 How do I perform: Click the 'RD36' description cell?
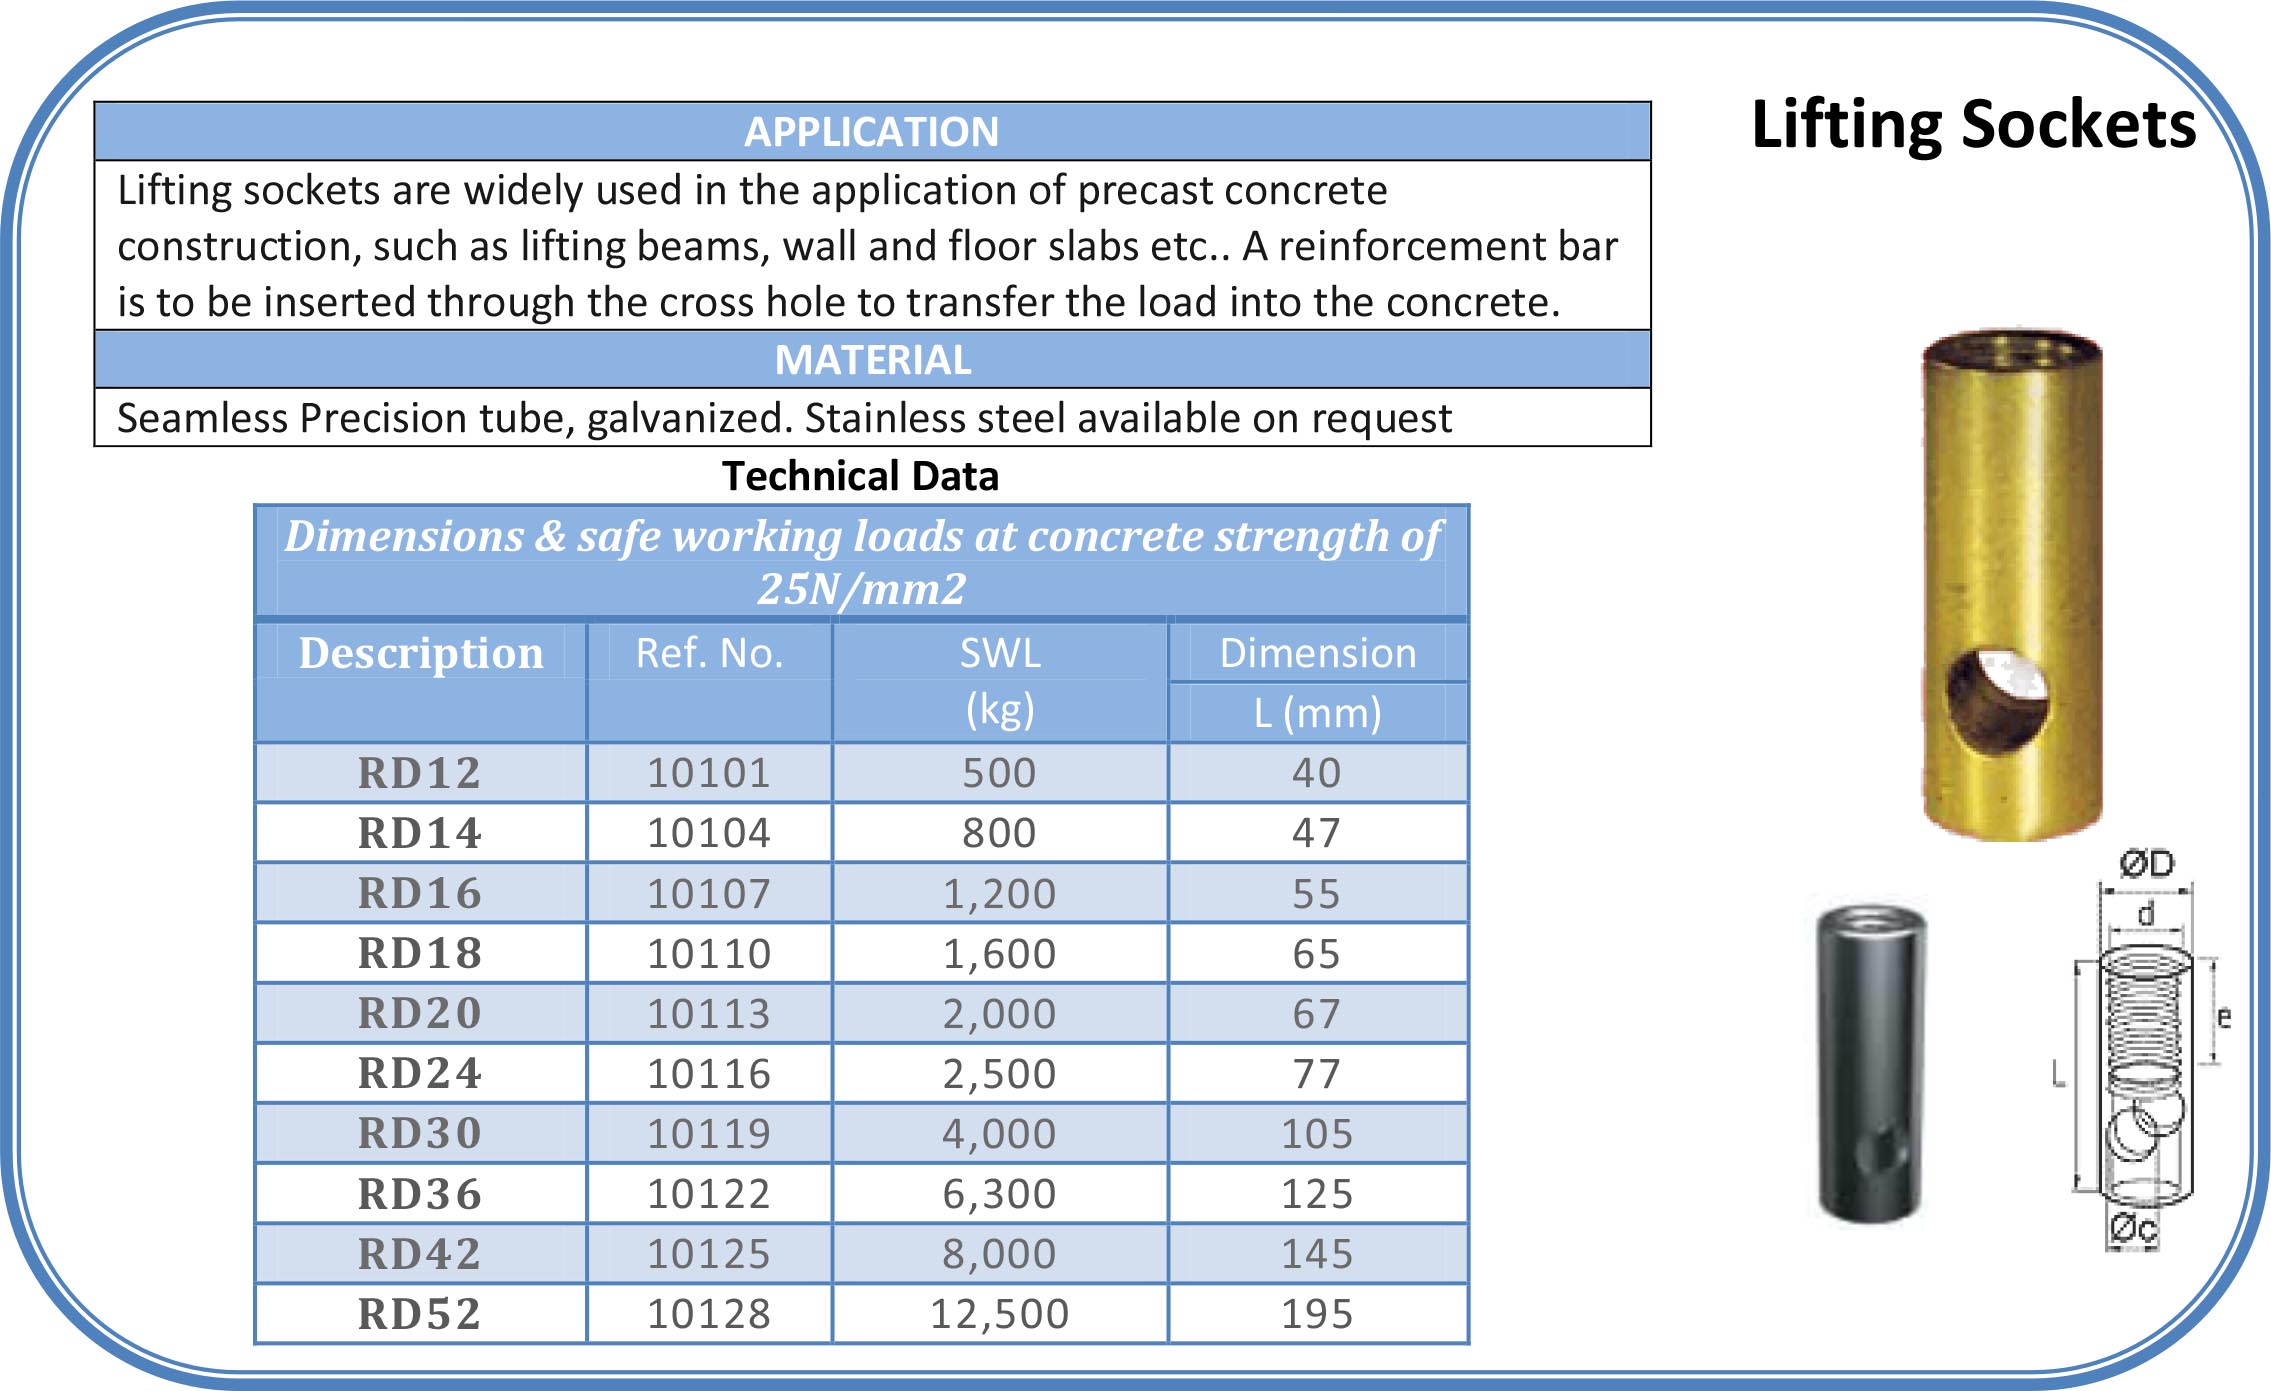(420, 1194)
